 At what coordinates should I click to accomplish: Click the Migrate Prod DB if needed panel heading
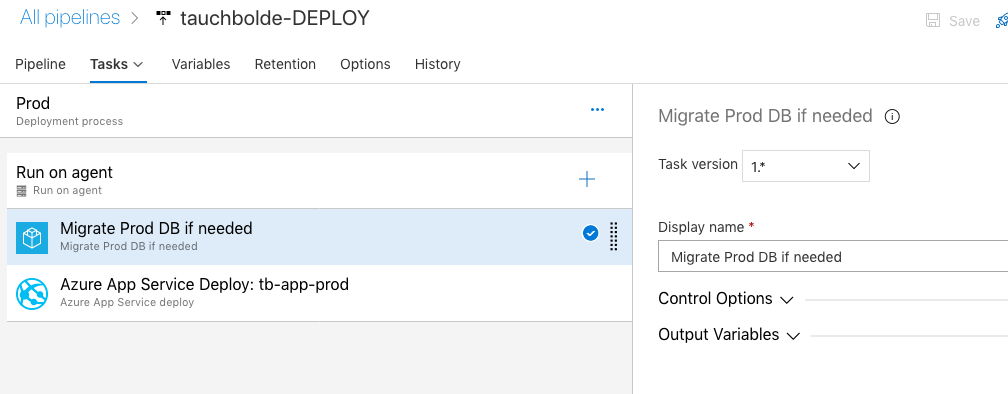tap(765, 116)
